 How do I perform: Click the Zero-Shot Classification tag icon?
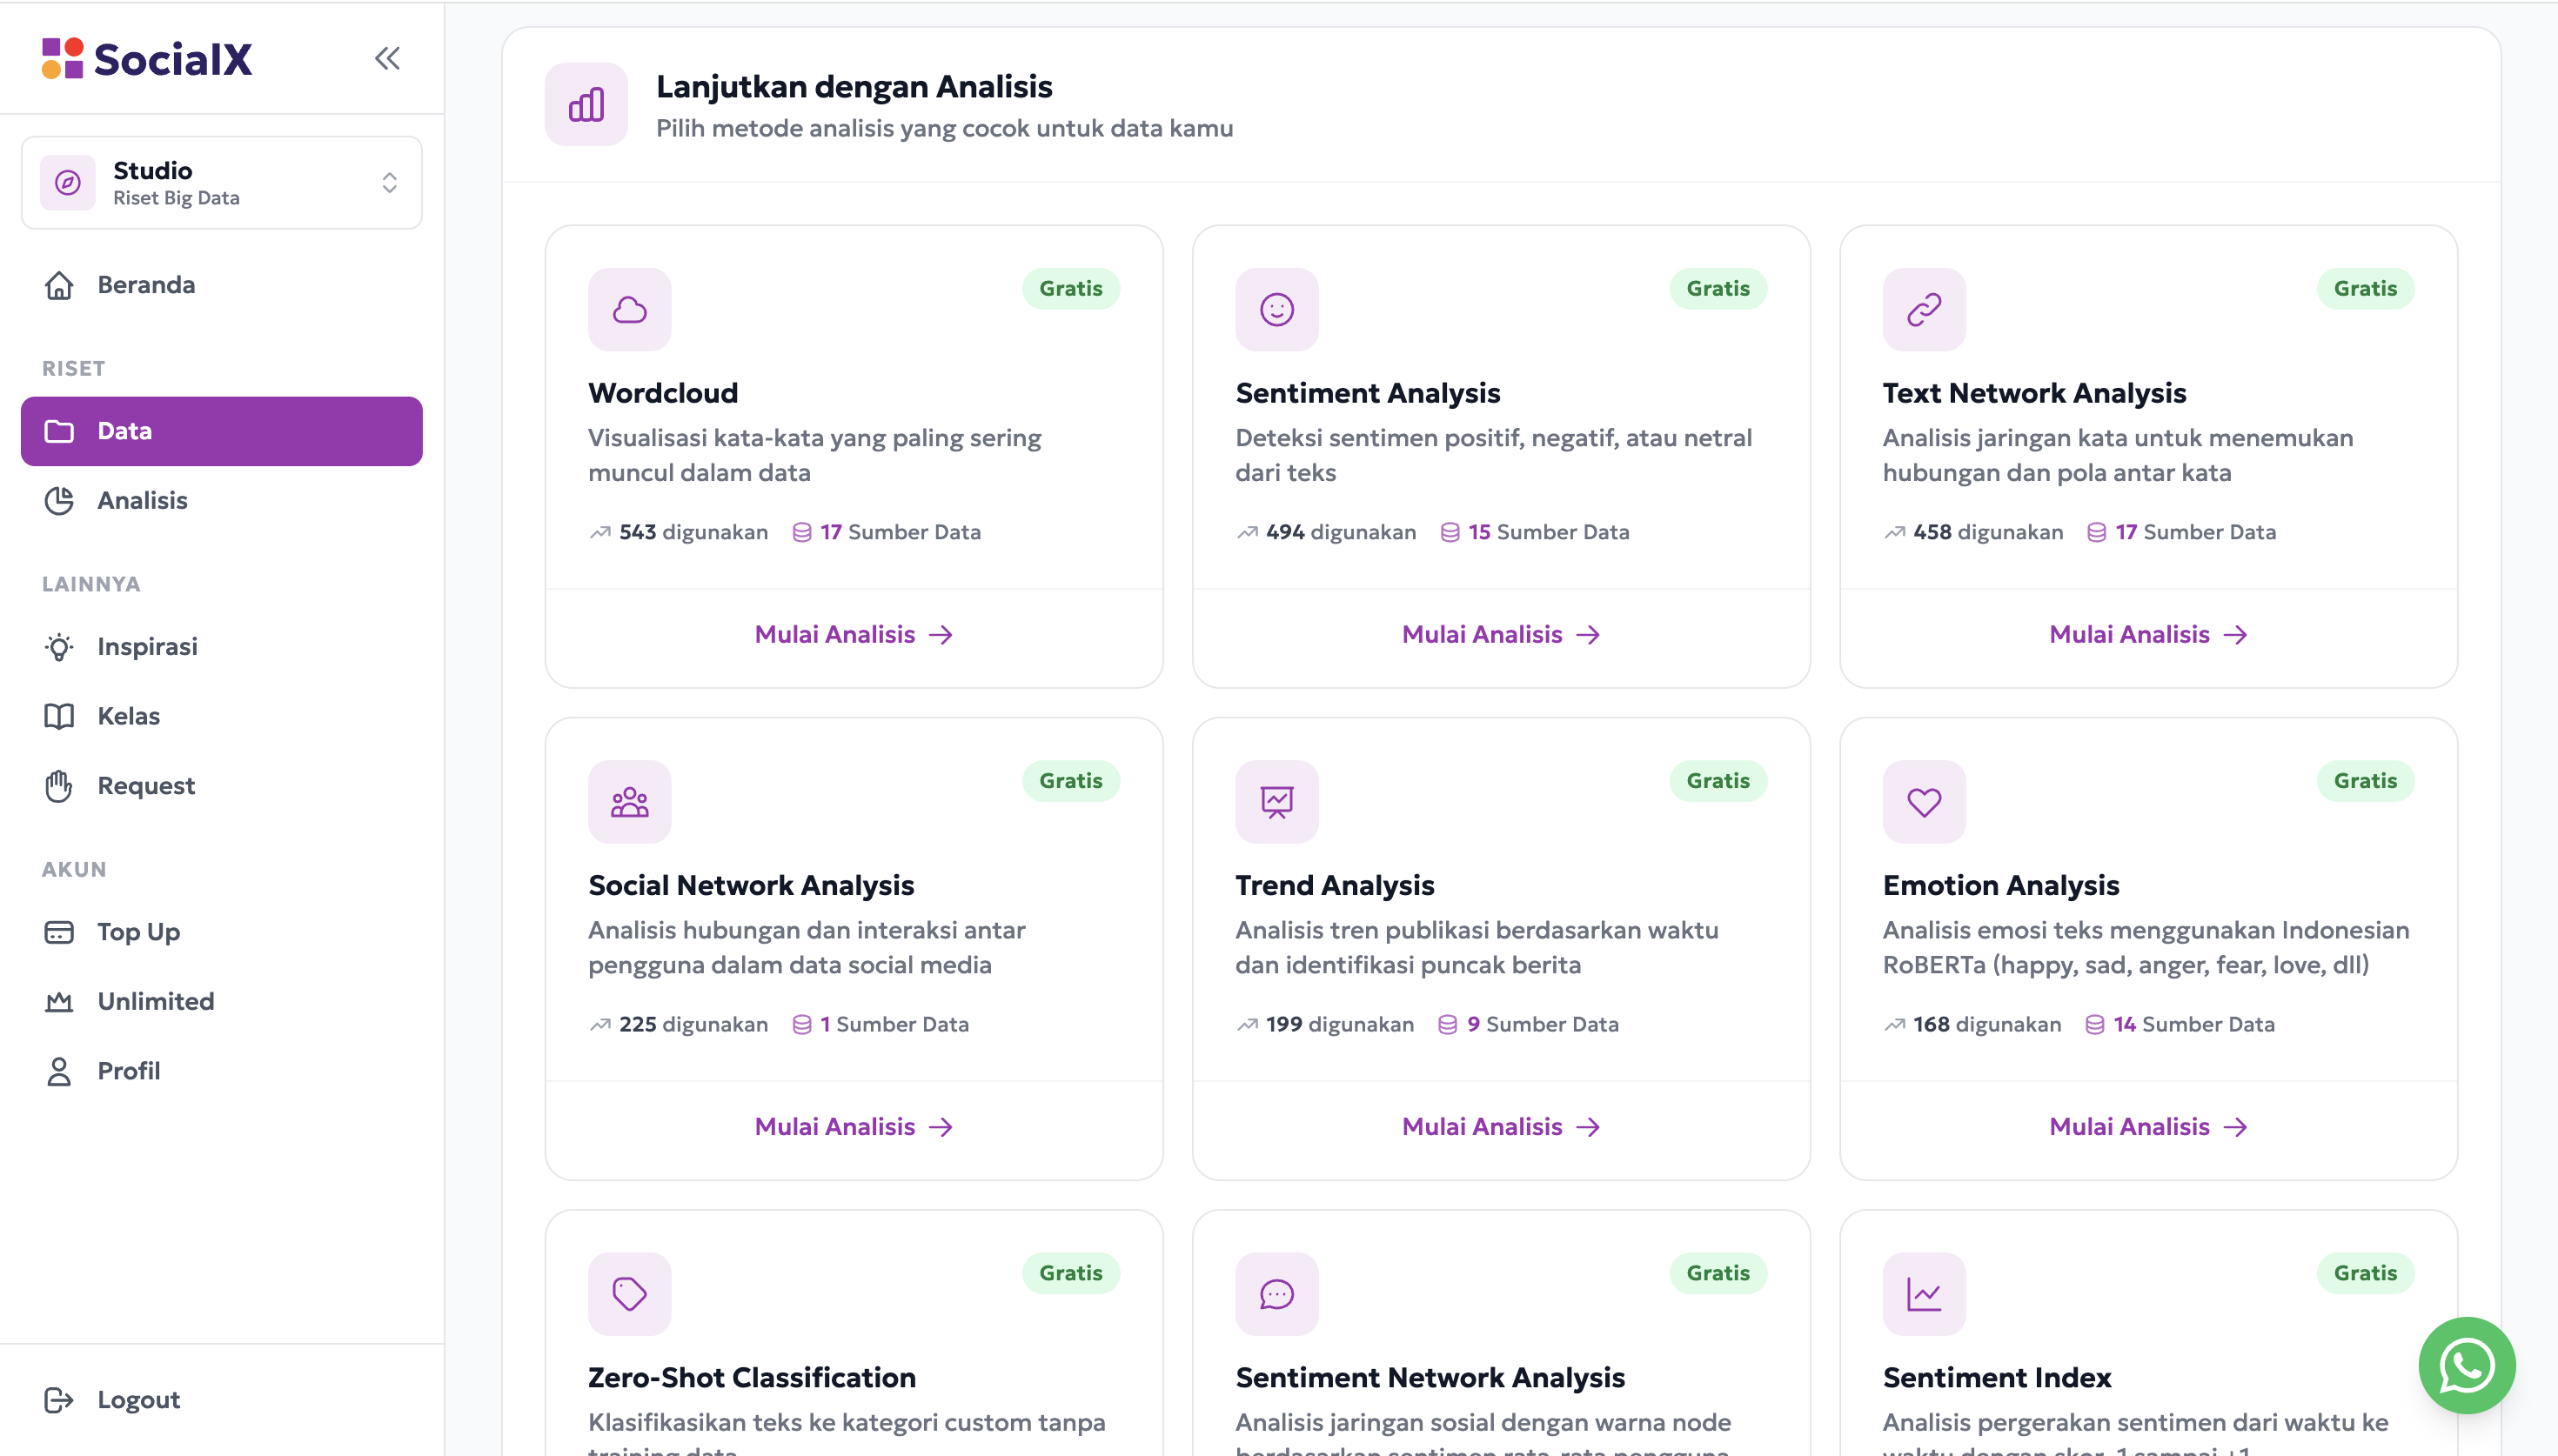click(x=629, y=1294)
